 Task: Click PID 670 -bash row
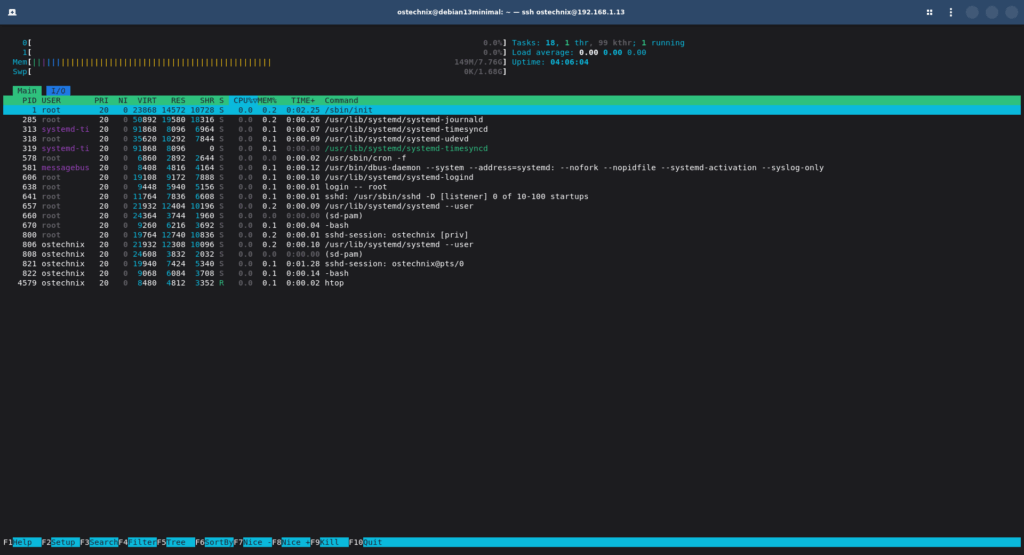pyautogui.click(x=512, y=225)
